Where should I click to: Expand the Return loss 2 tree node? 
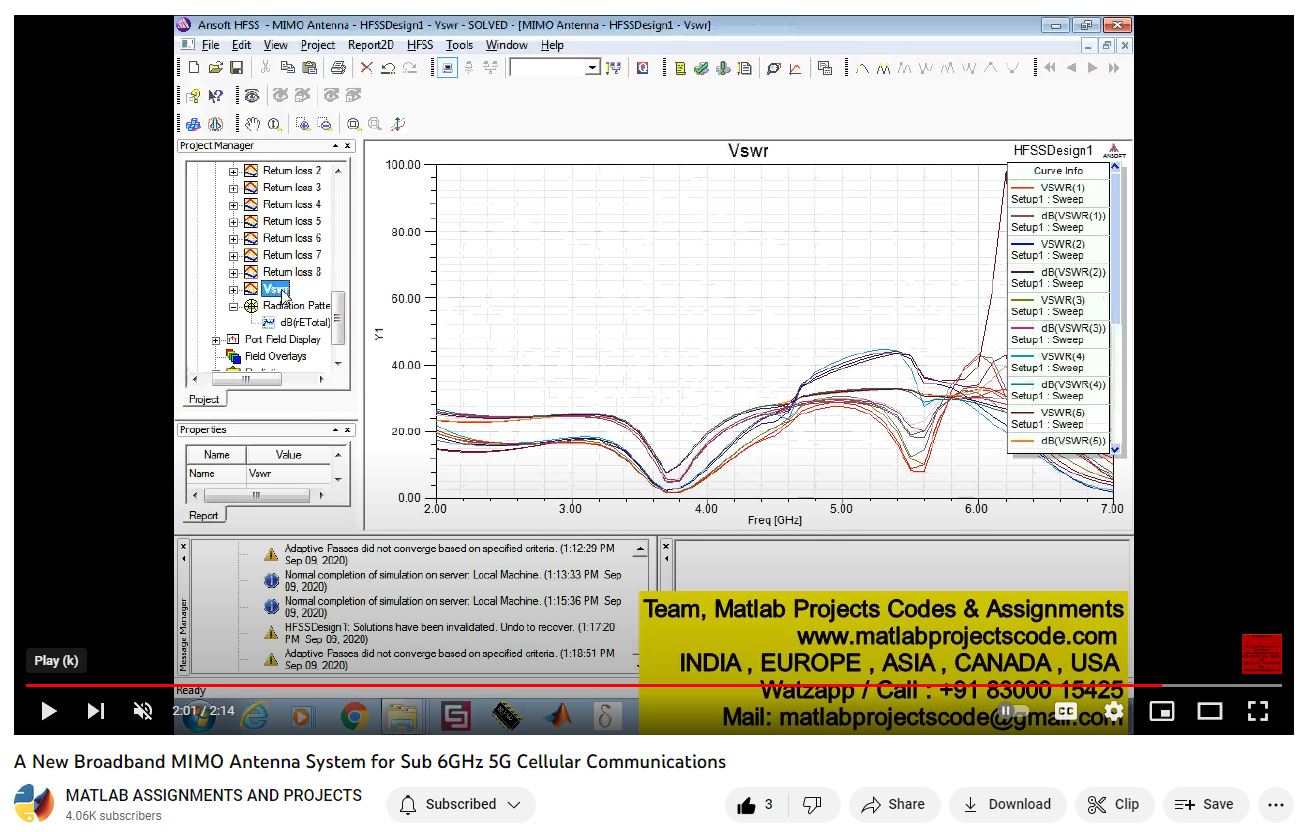tap(234, 171)
